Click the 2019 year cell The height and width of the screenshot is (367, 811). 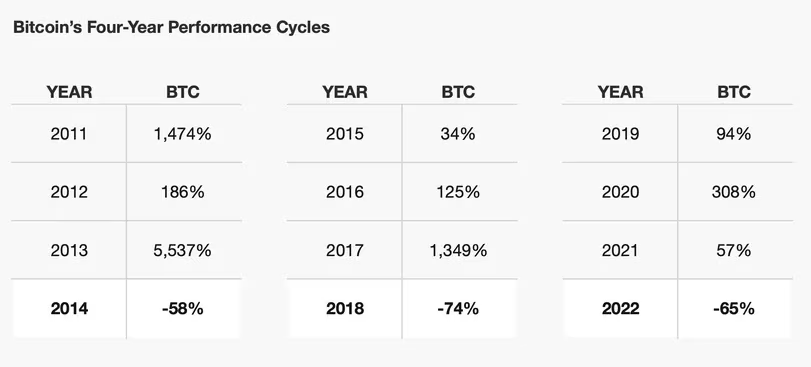(620, 134)
